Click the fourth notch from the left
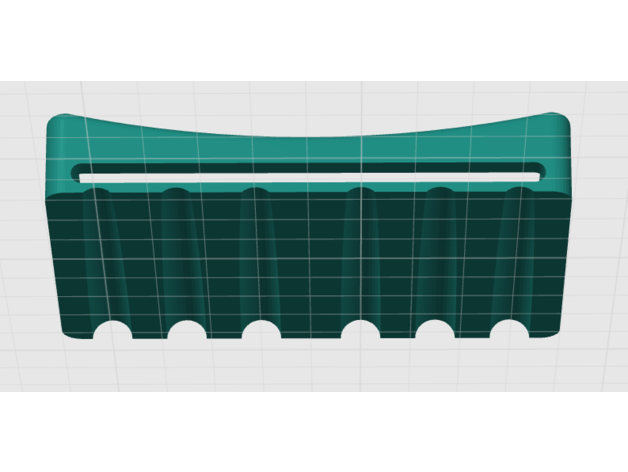The height and width of the screenshot is (472, 628). pos(360,330)
